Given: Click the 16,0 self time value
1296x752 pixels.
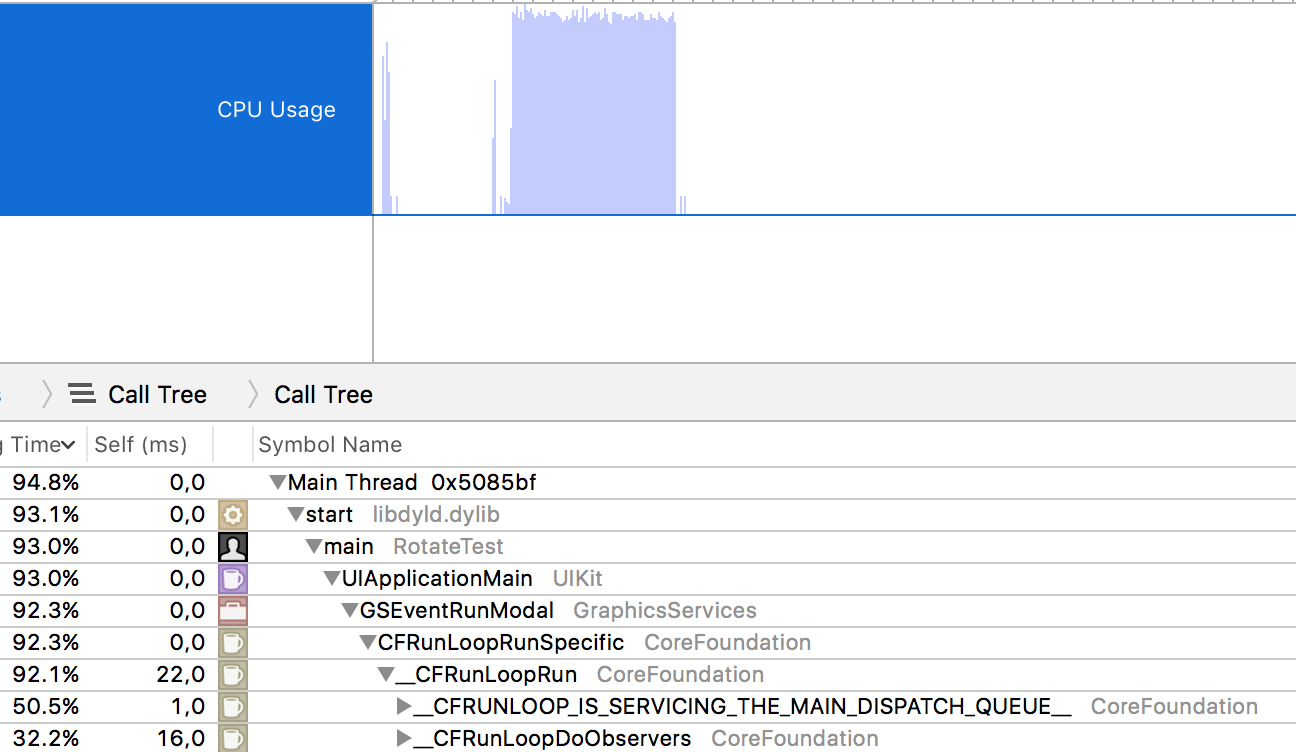Looking at the screenshot, I should tap(181, 739).
